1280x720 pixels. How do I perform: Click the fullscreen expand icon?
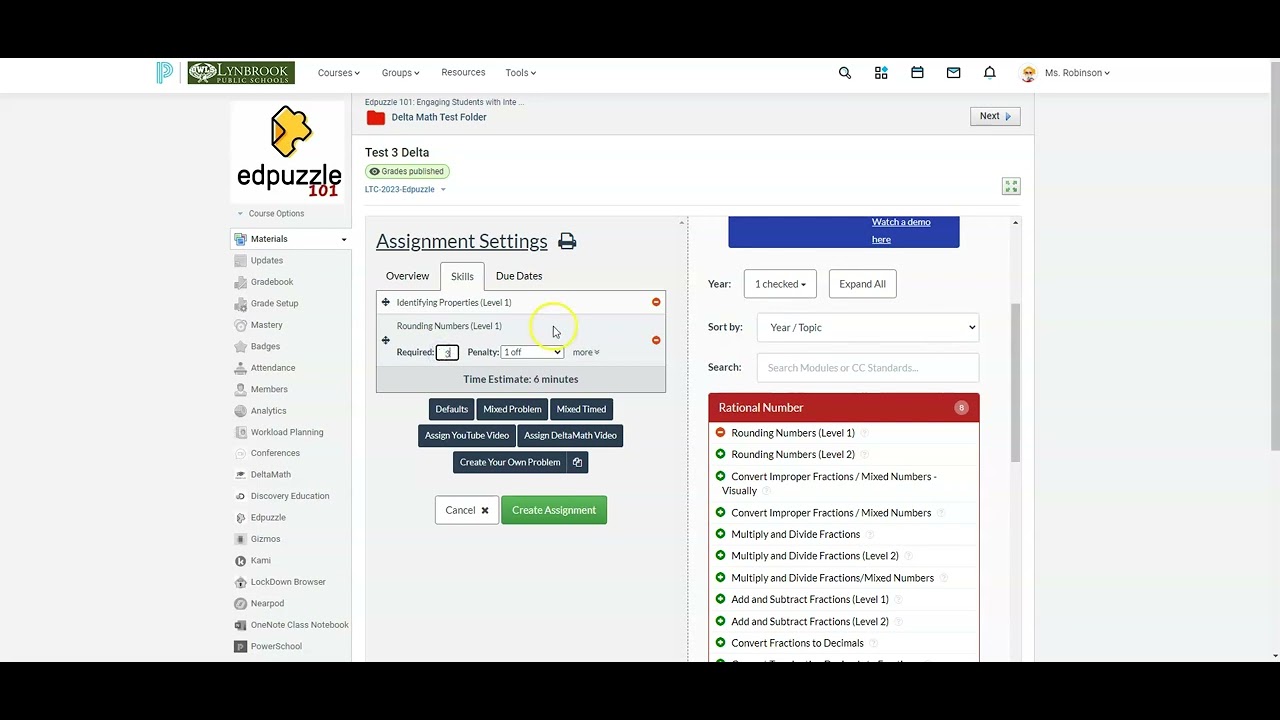pyautogui.click(x=1011, y=186)
